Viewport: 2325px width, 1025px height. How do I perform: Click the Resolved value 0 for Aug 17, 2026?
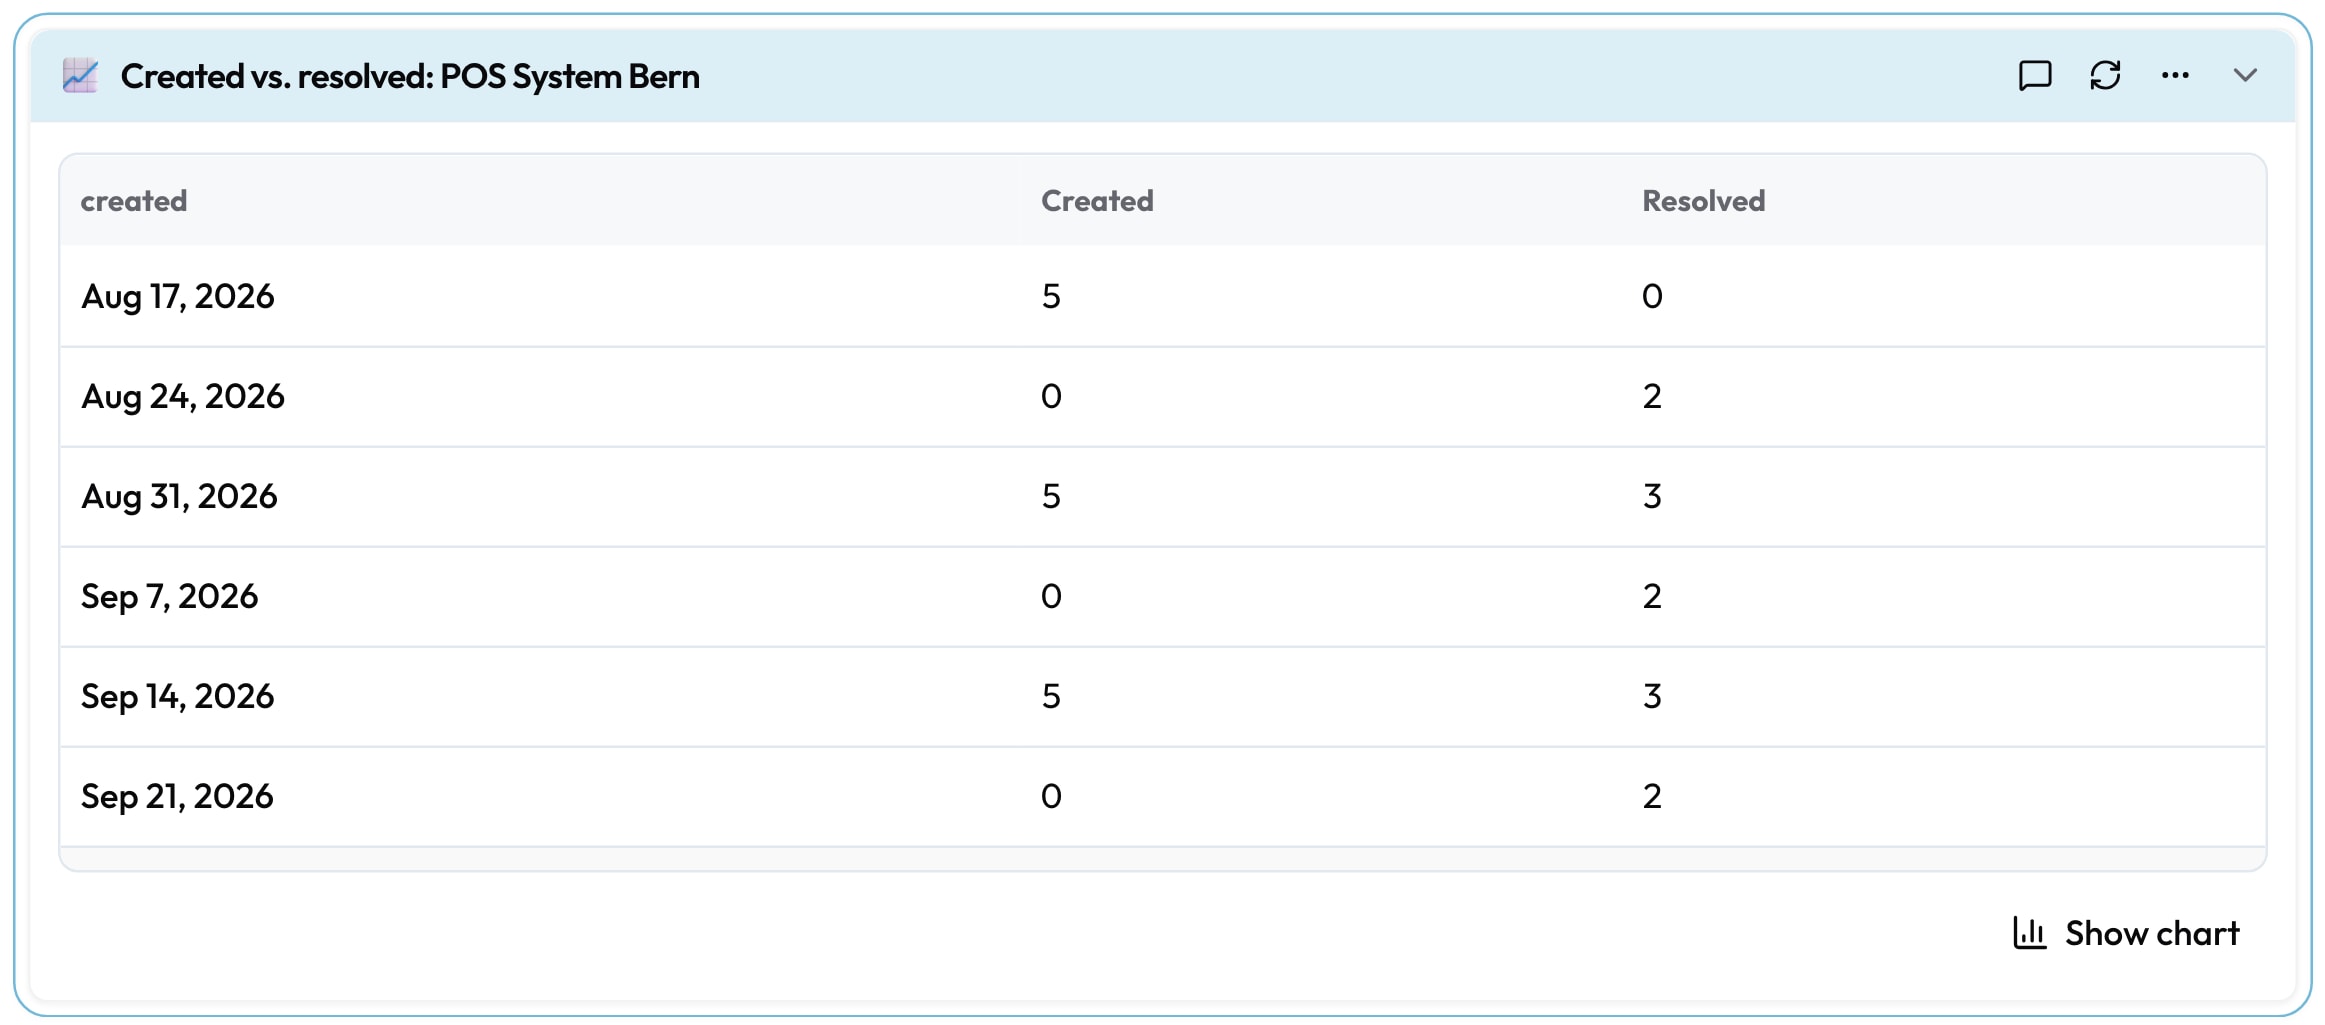(1652, 296)
